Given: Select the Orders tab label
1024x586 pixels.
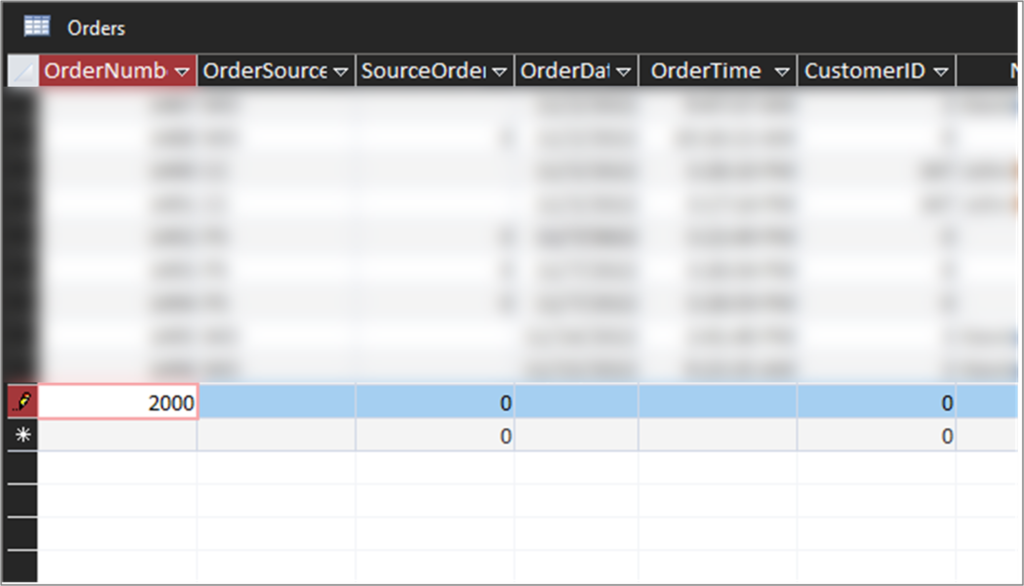Looking at the screenshot, I should coord(97,28).
